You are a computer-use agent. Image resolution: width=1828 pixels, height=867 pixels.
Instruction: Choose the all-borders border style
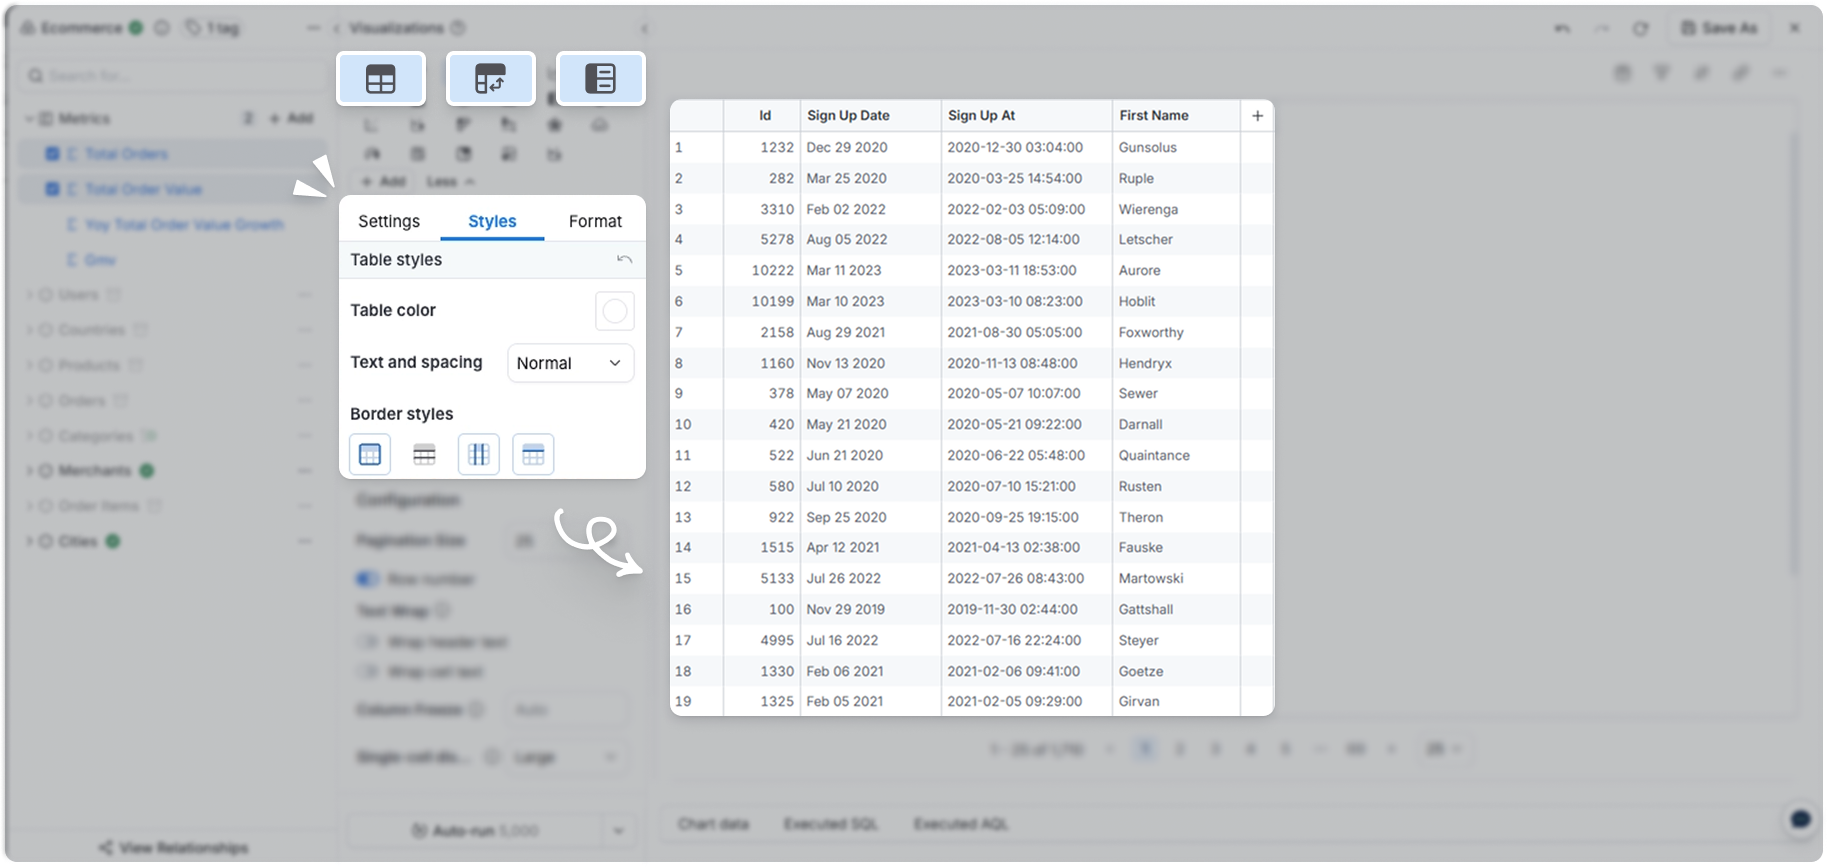[x=370, y=455]
